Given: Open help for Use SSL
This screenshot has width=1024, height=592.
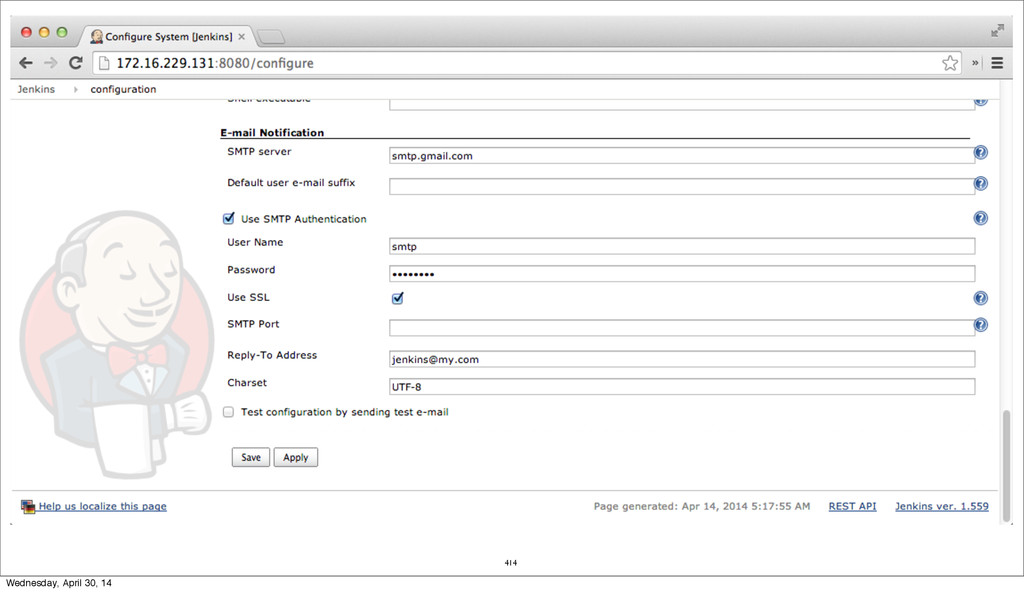Looking at the screenshot, I should tap(980, 298).
